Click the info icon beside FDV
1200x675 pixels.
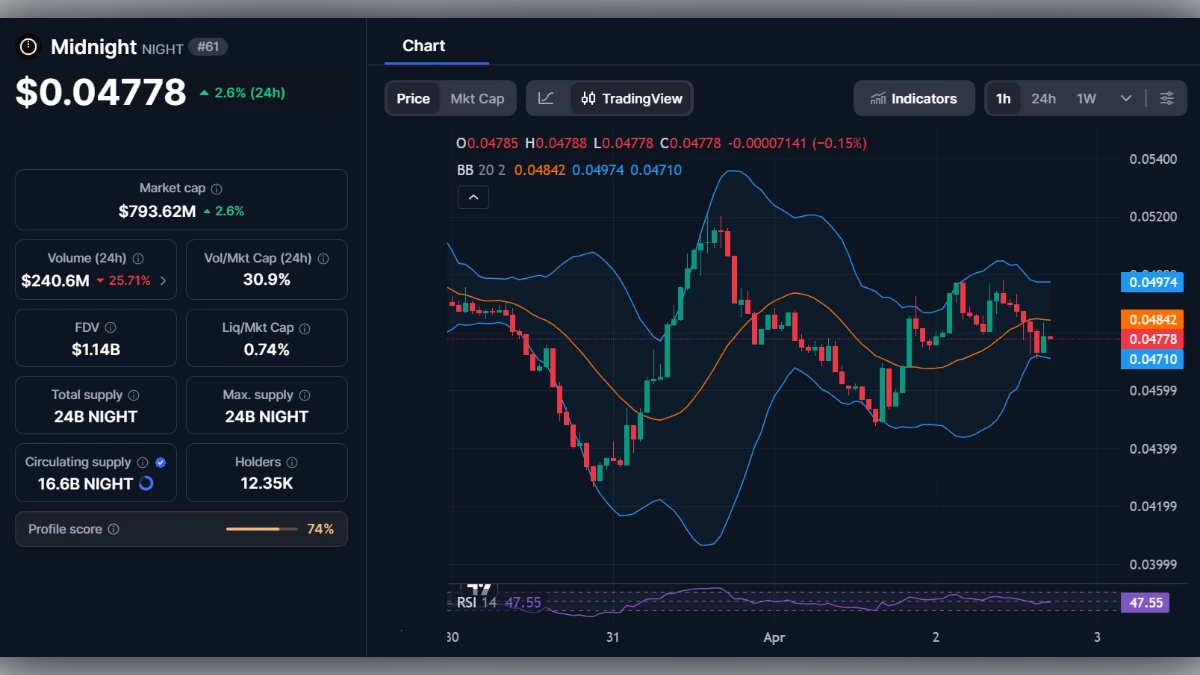pyautogui.click(x=110, y=327)
